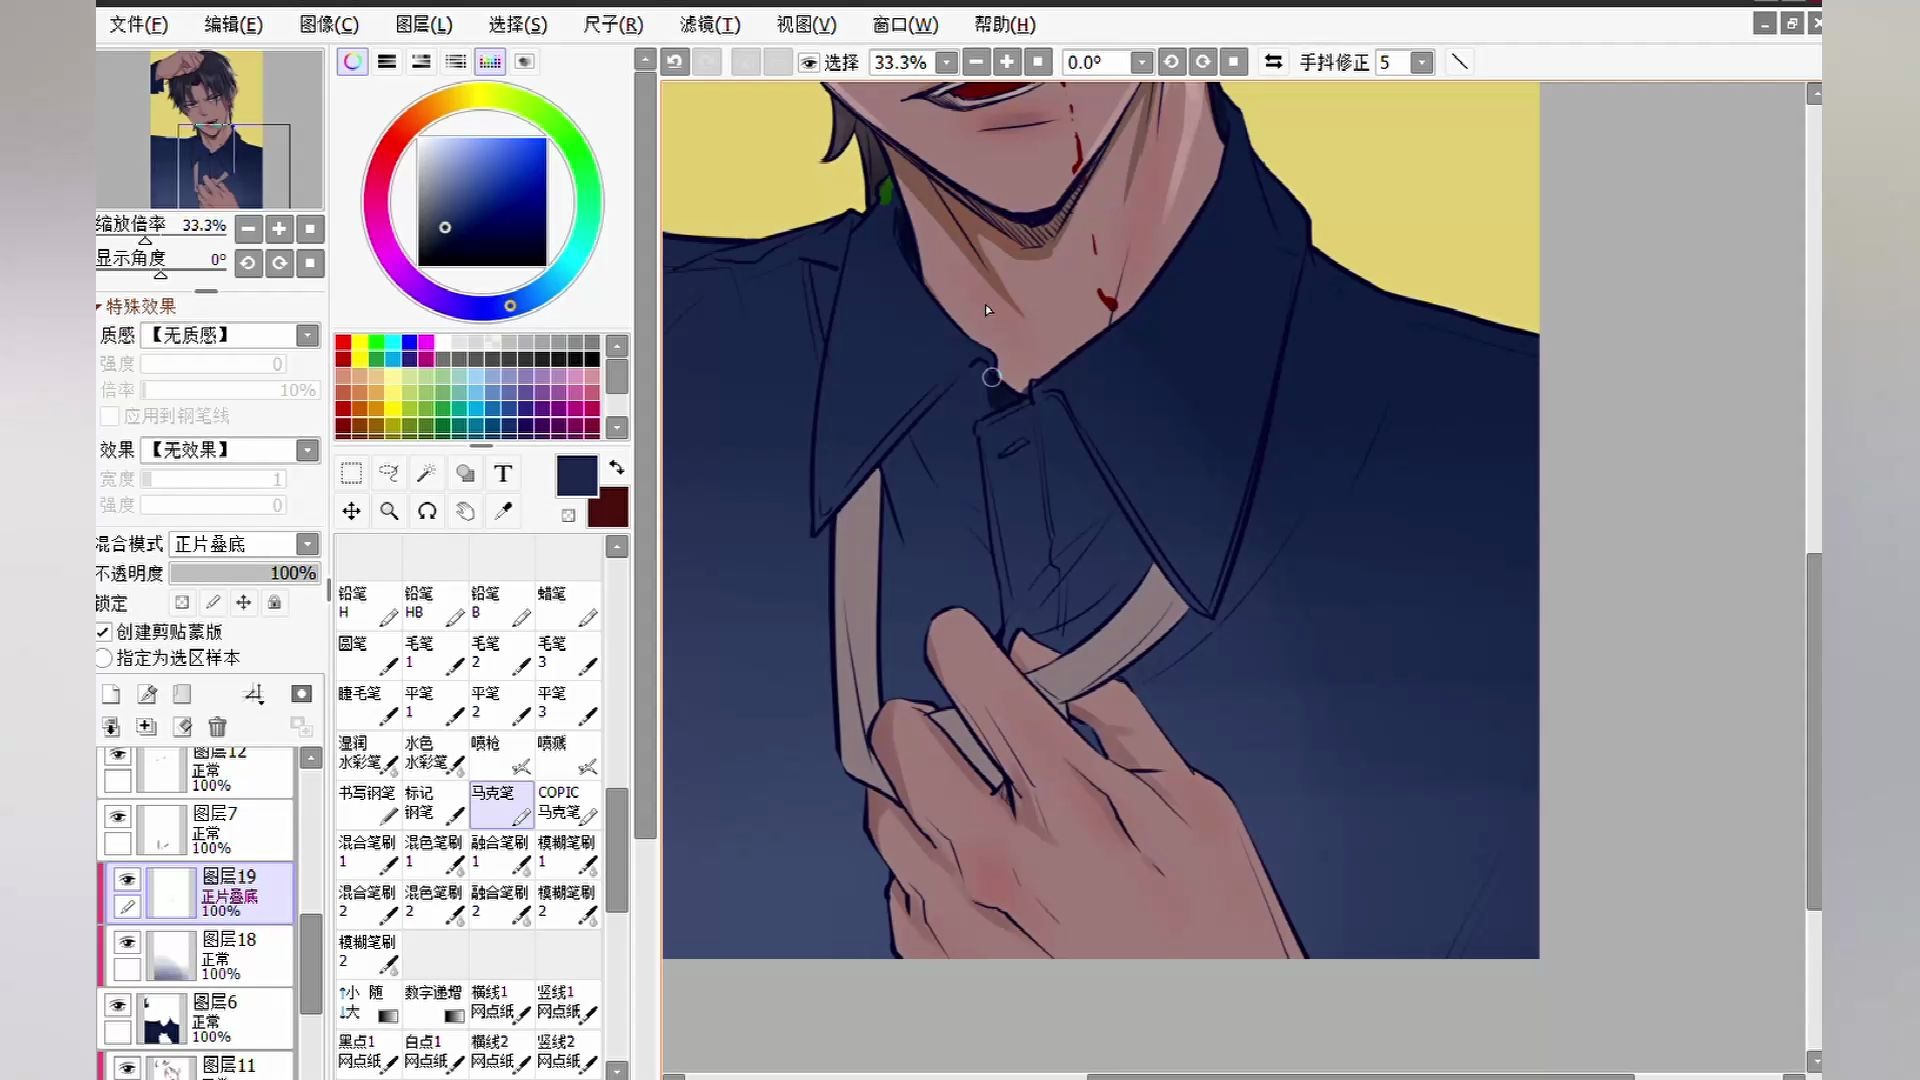Screen dimensions: 1920x1080
Task: Click the delete layer trash icon
Action: pos(217,727)
